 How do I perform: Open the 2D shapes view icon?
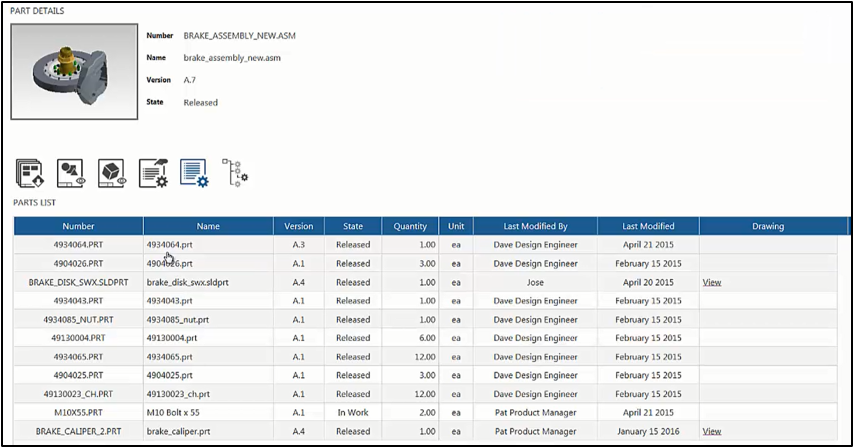(71, 173)
